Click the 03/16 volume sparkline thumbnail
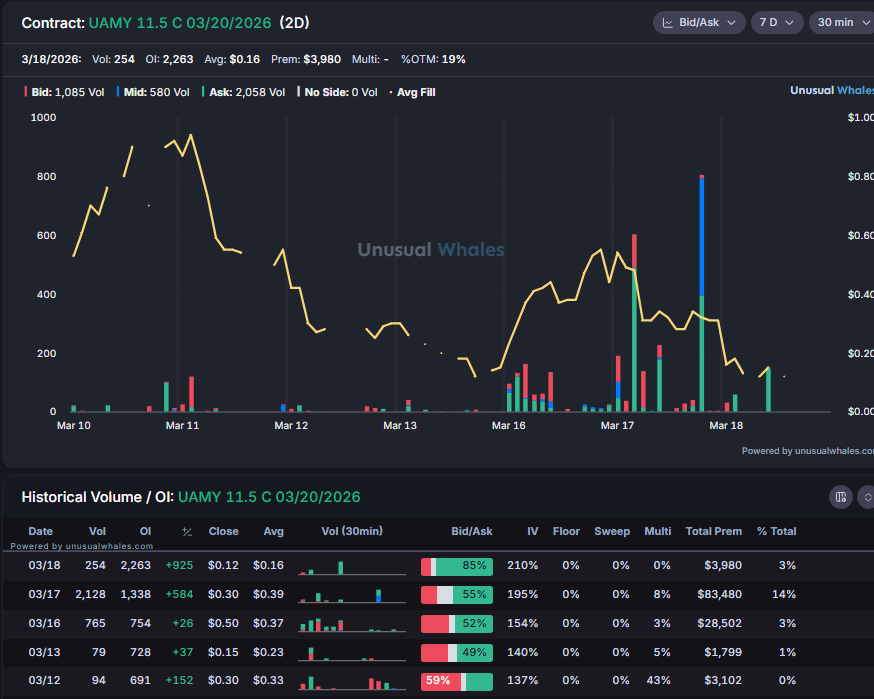874x699 pixels. tap(352, 624)
